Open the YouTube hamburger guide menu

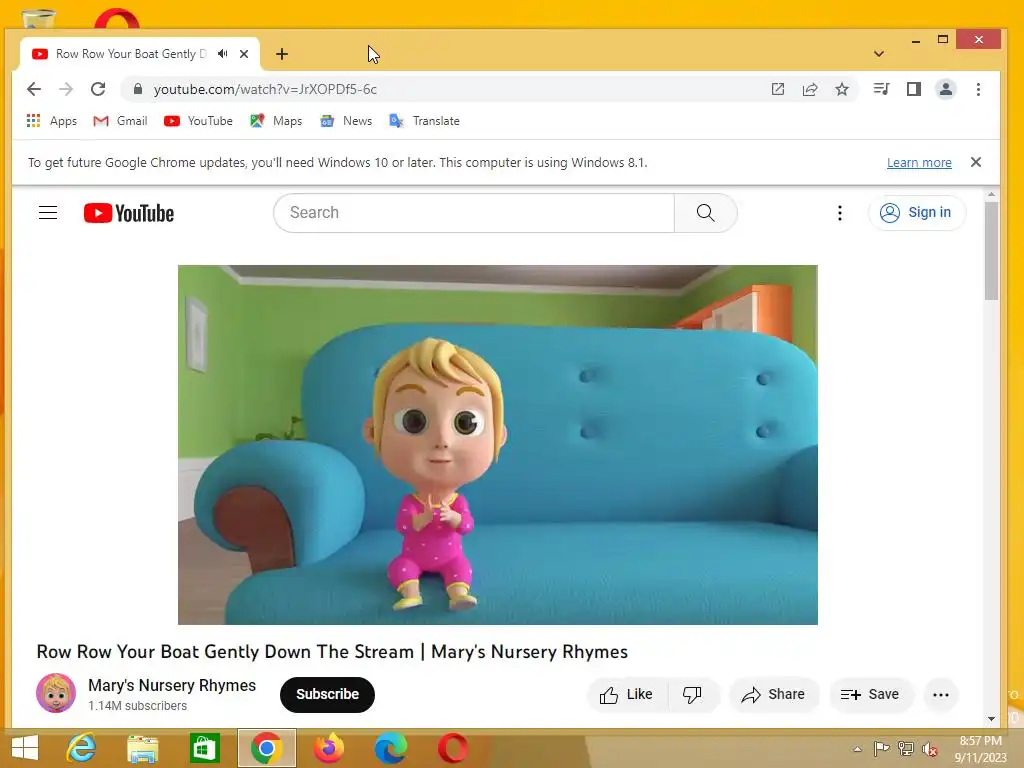pyautogui.click(x=48, y=213)
